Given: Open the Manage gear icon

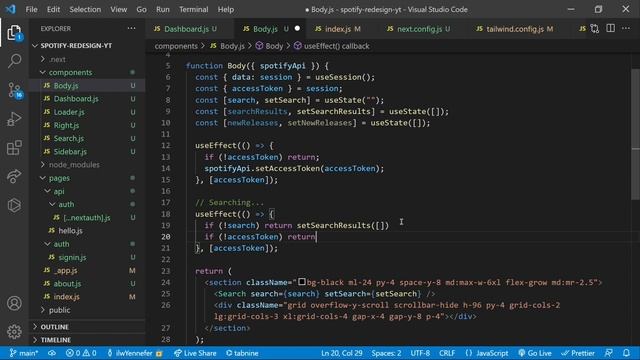Looking at the screenshot, I should pos(14,331).
